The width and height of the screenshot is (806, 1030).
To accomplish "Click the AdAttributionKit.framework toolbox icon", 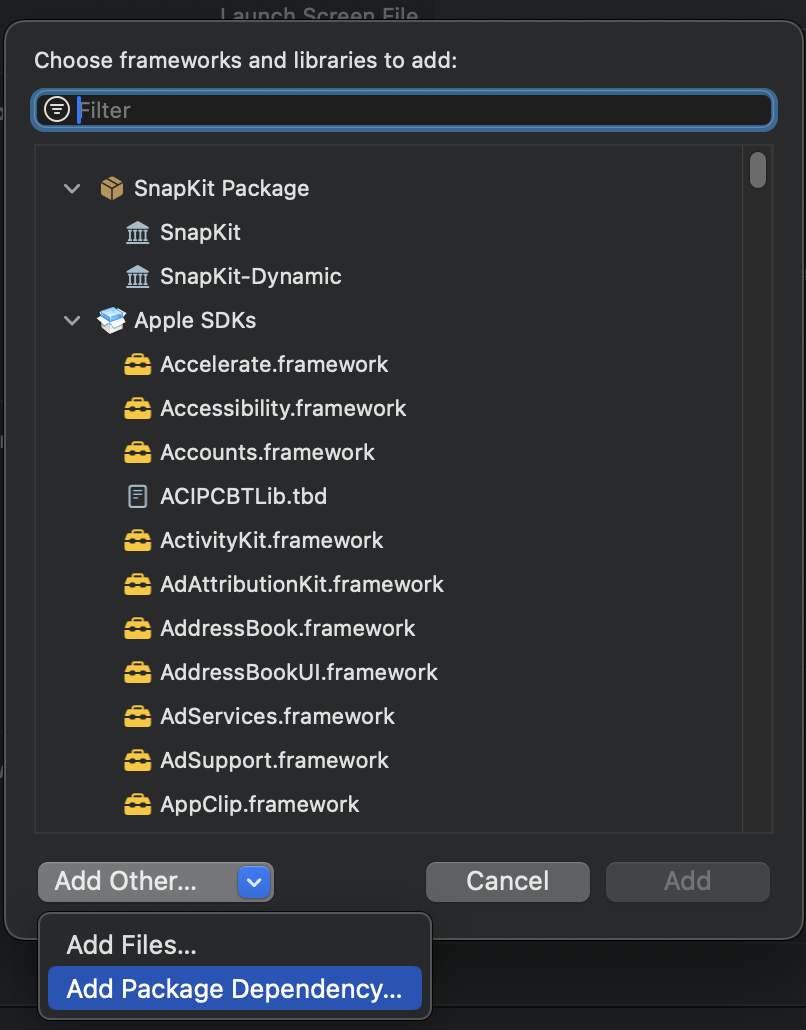I will (137, 585).
